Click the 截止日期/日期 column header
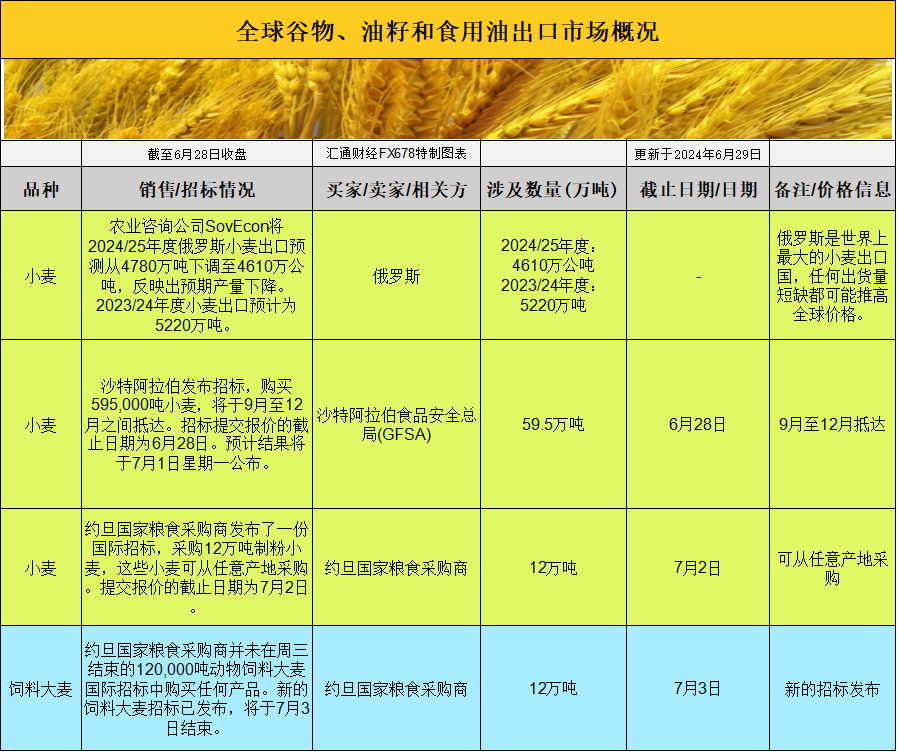Viewport: 897px width, 752px height. 698,189
